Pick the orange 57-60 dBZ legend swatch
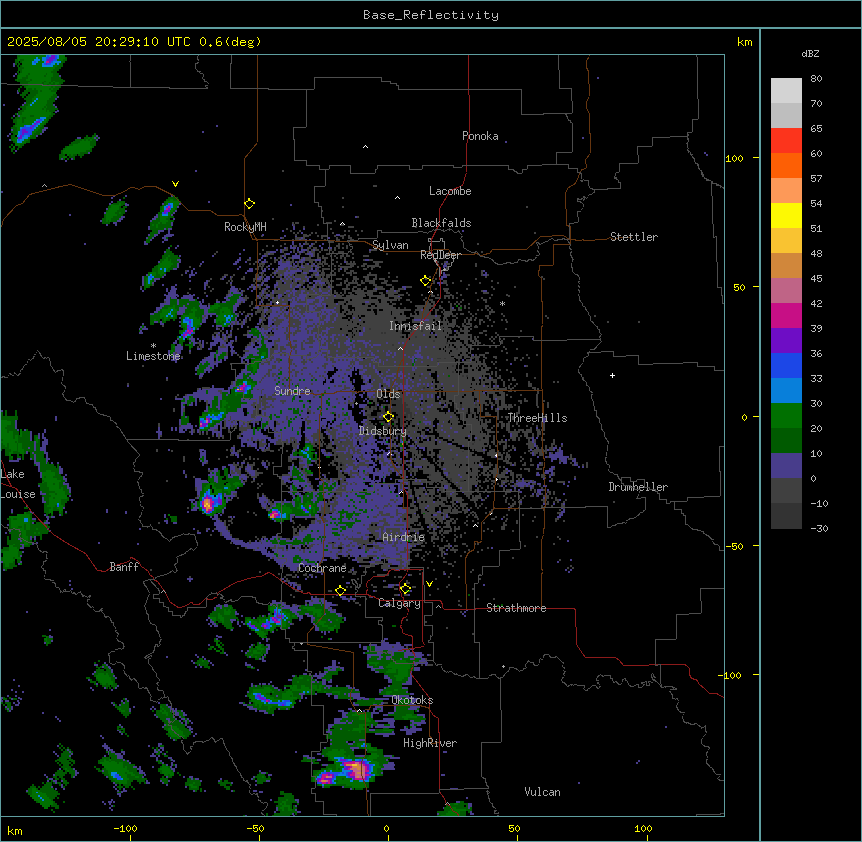Screen dimensions: 862x842 pyautogui.click(x=786, y=165)
